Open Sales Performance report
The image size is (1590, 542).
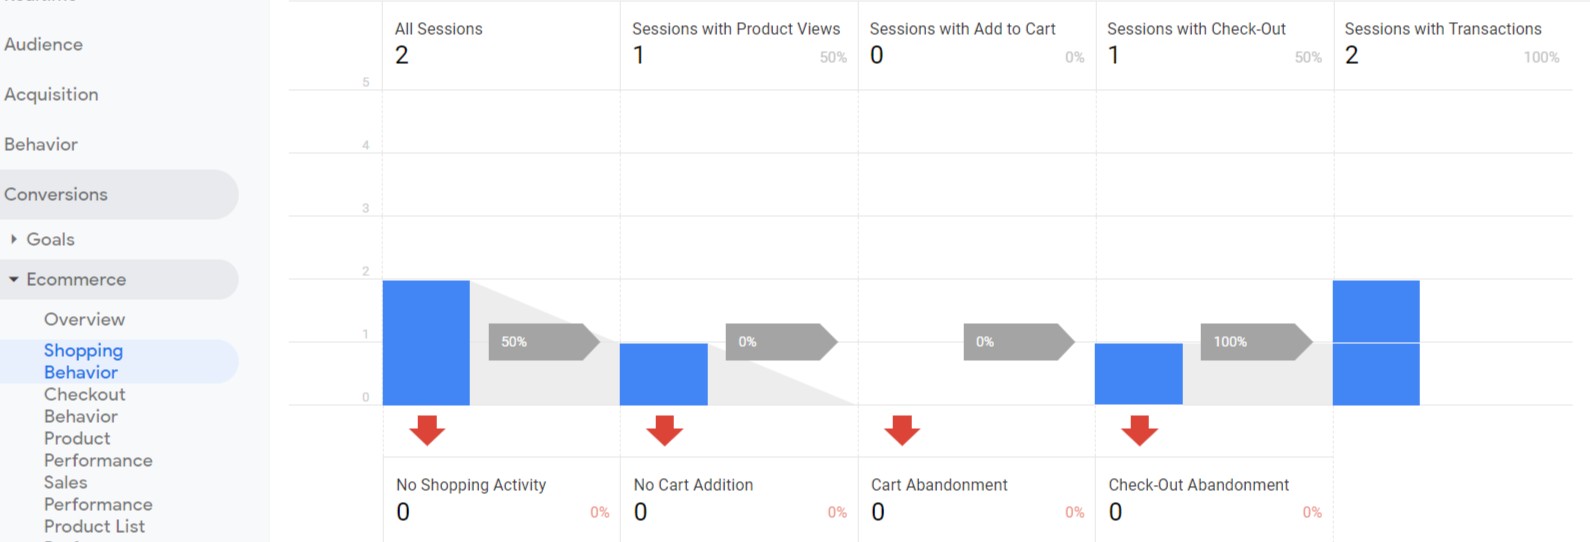point(98,493)
